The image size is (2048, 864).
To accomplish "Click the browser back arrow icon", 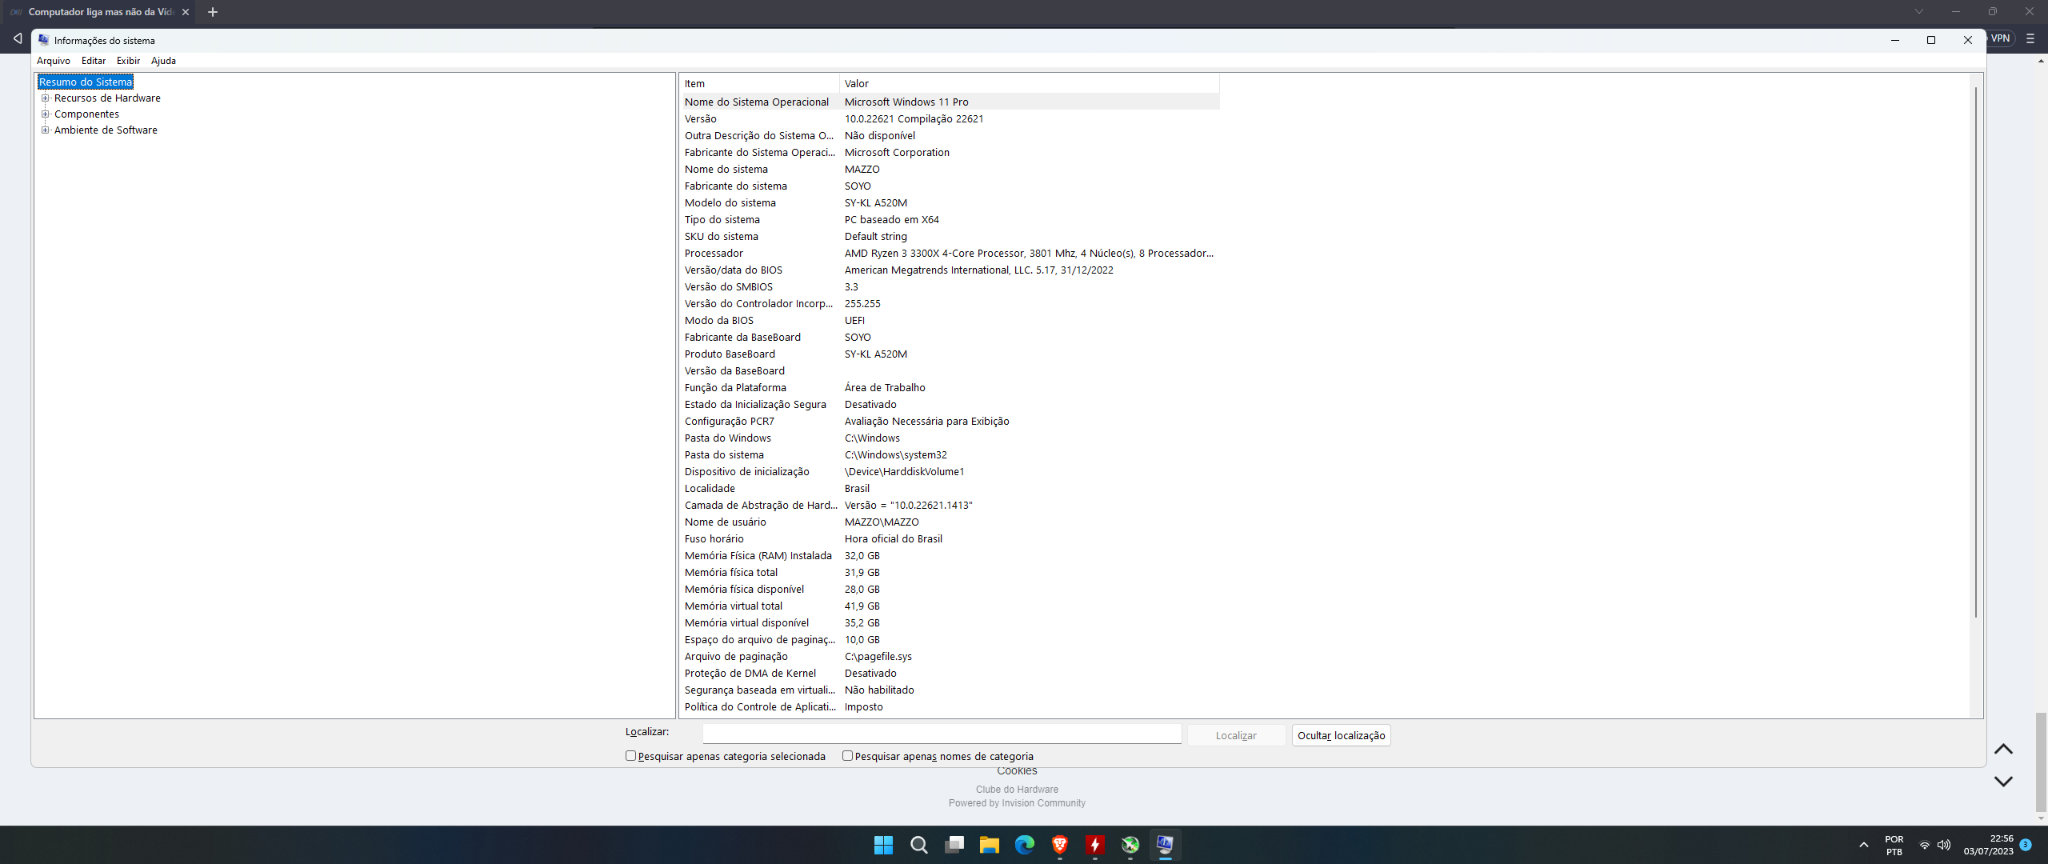I will [x=17, y=38].
